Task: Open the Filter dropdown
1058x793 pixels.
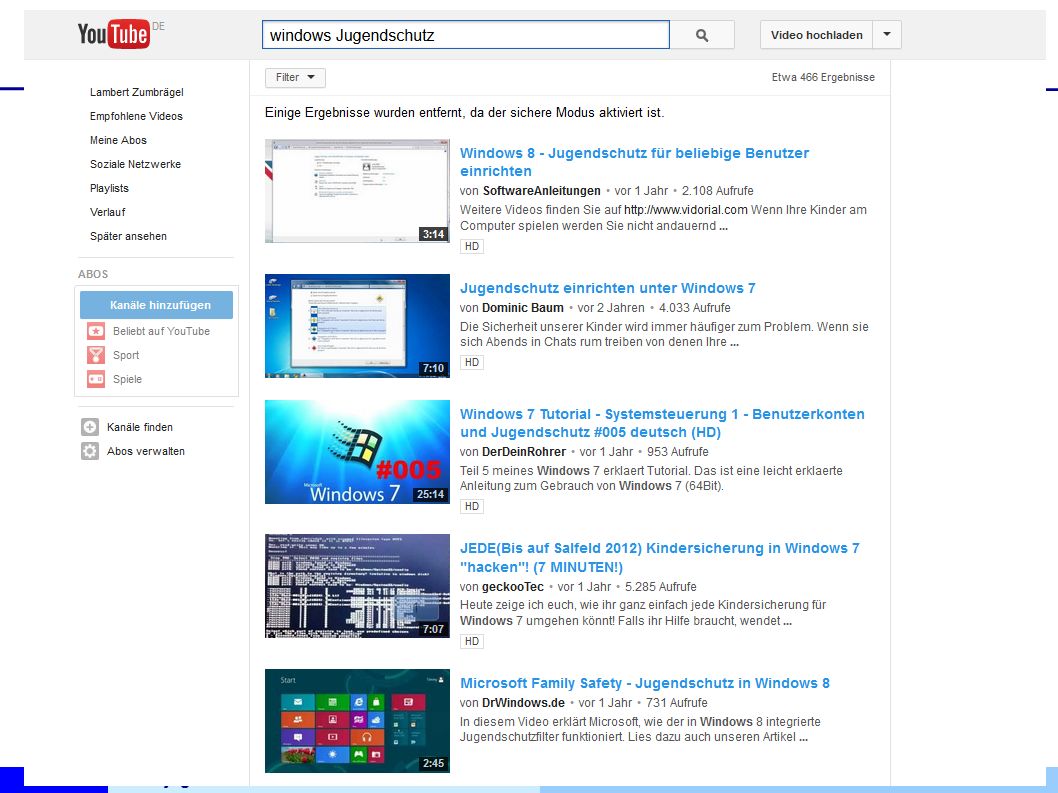Action: [x=295, y=78]
